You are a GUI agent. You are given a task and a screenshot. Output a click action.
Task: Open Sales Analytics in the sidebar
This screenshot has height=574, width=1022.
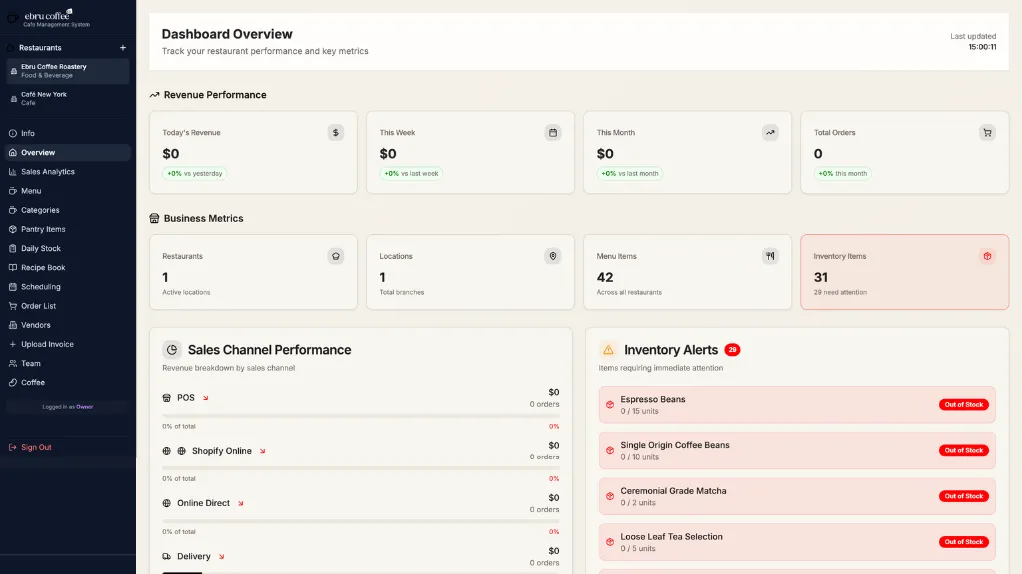(x=48, y=172)
